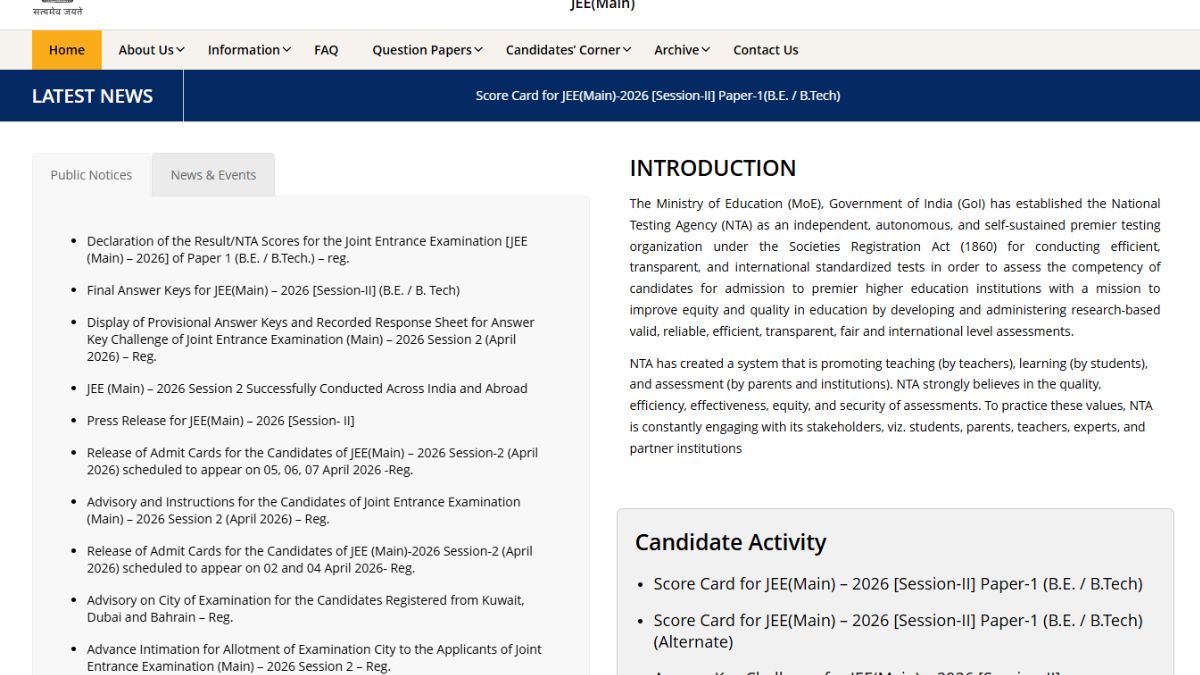Expand the About Us dropdown
This screenshot has width=1200, height=675.
(x=151, y=50)
